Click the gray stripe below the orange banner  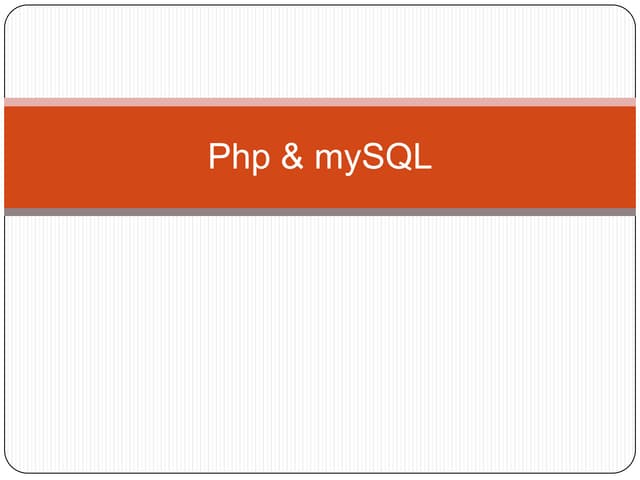coord(320,212)
